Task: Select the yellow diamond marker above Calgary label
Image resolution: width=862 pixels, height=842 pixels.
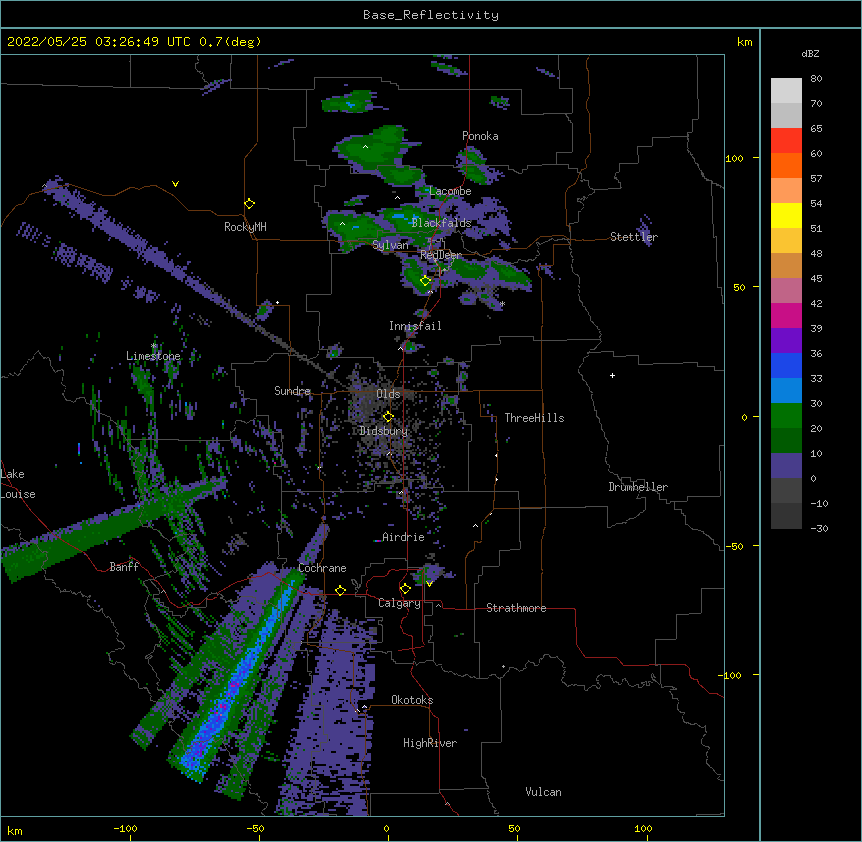Action: coord(405,589)
